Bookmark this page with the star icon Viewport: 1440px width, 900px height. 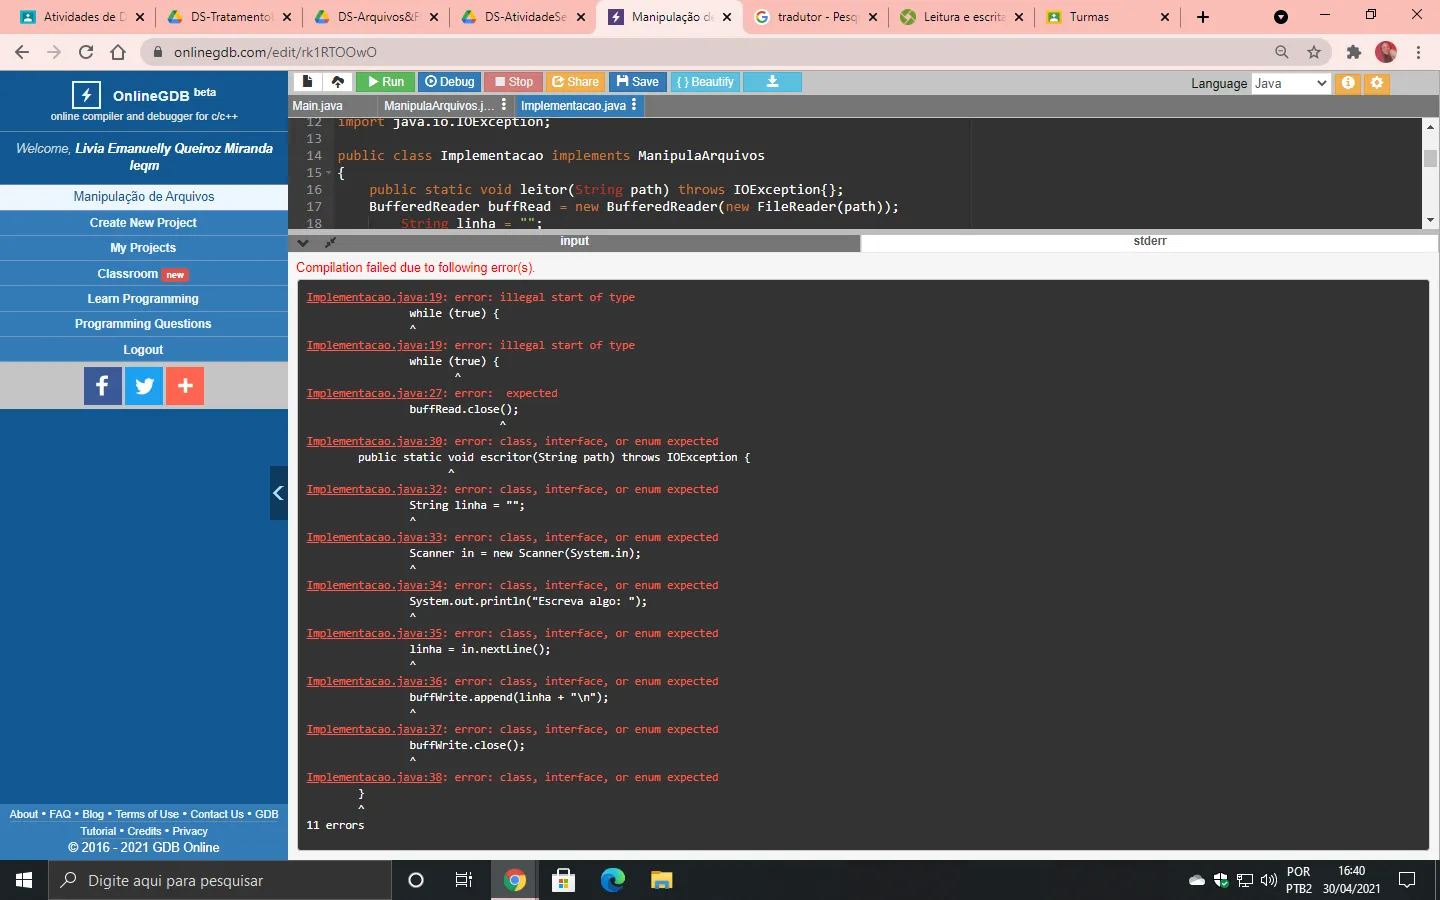(1314, 52)
